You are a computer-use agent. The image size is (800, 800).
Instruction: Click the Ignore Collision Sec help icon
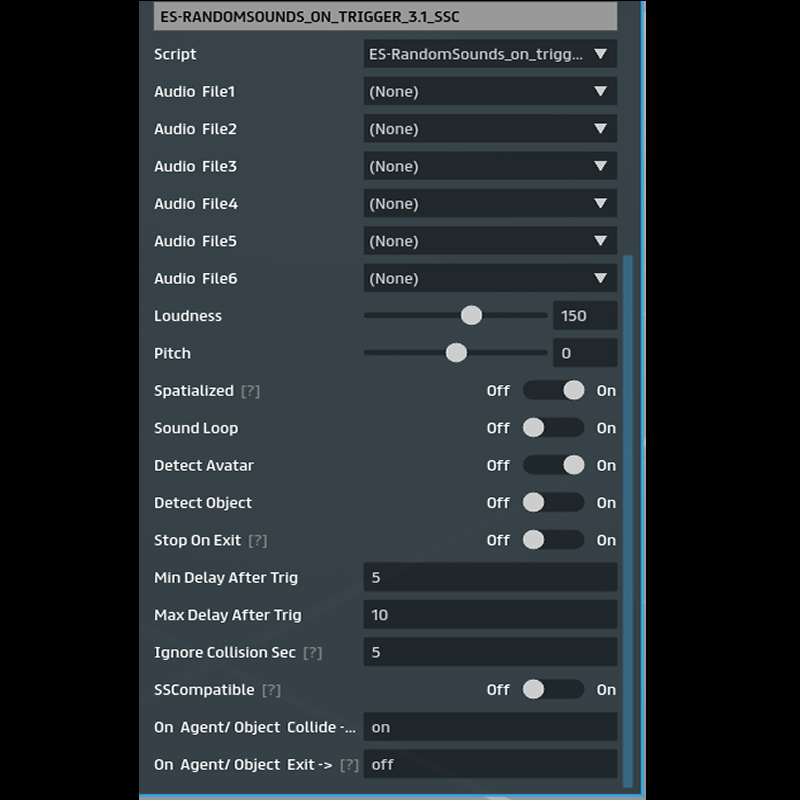312,653
